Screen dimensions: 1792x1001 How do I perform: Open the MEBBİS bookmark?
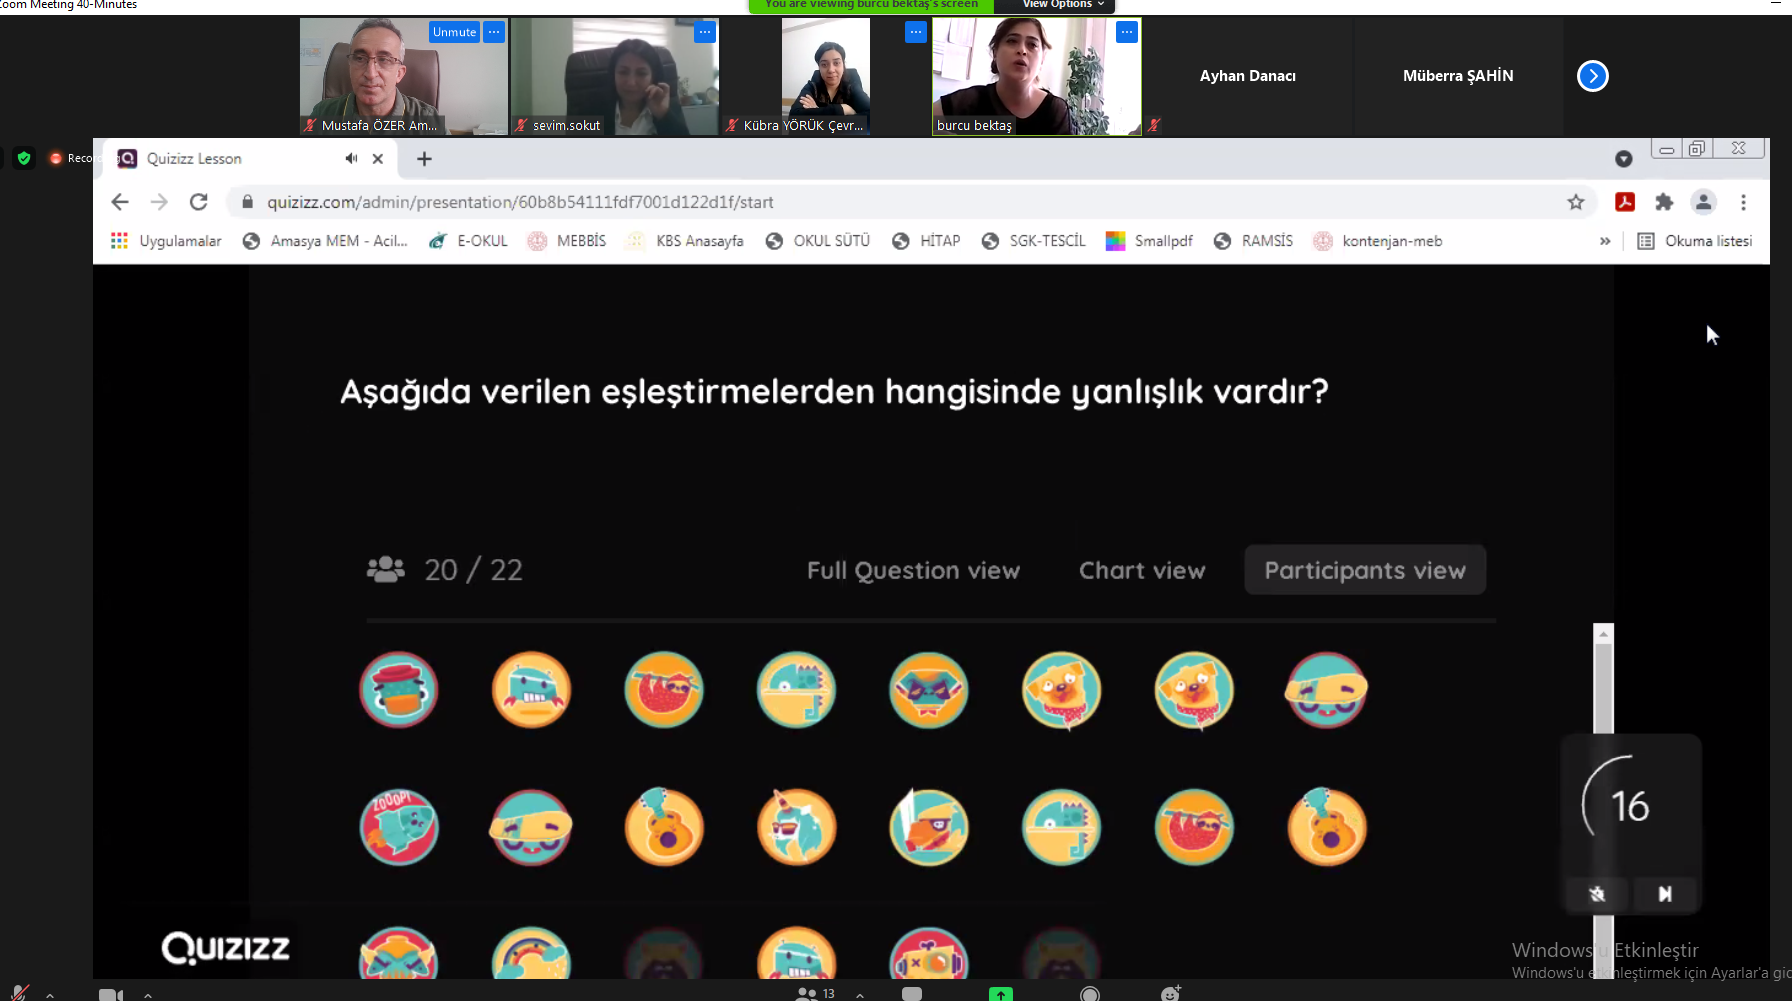(x=567, y=241)
